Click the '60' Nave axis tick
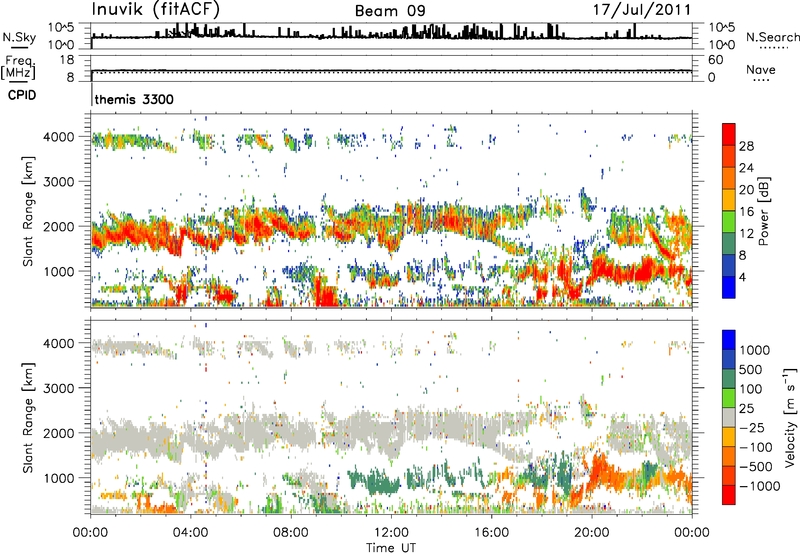This screenshot has width=800, height=554. [716, 60]
